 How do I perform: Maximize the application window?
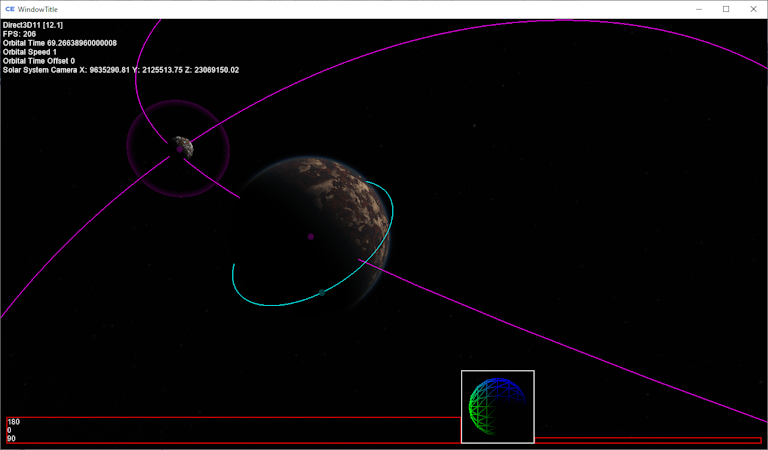(726, 9)
